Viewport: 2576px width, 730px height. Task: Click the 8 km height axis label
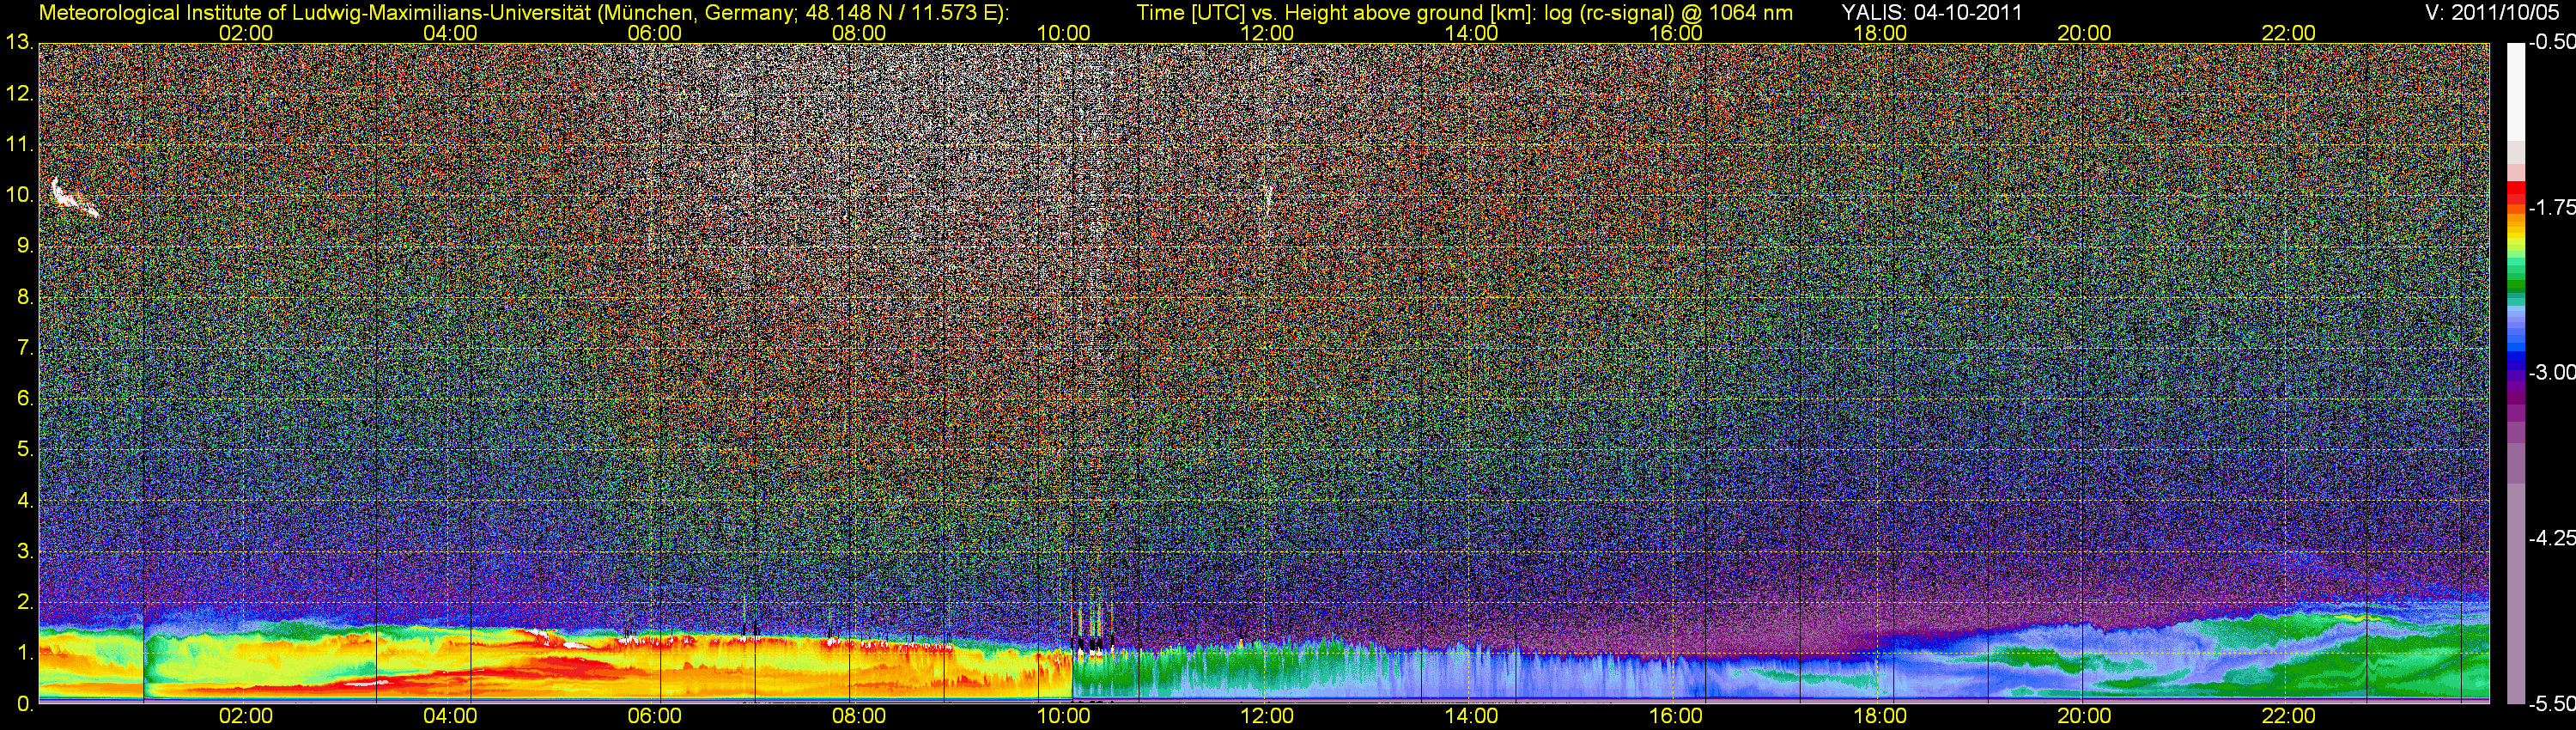tap(25, 297)
